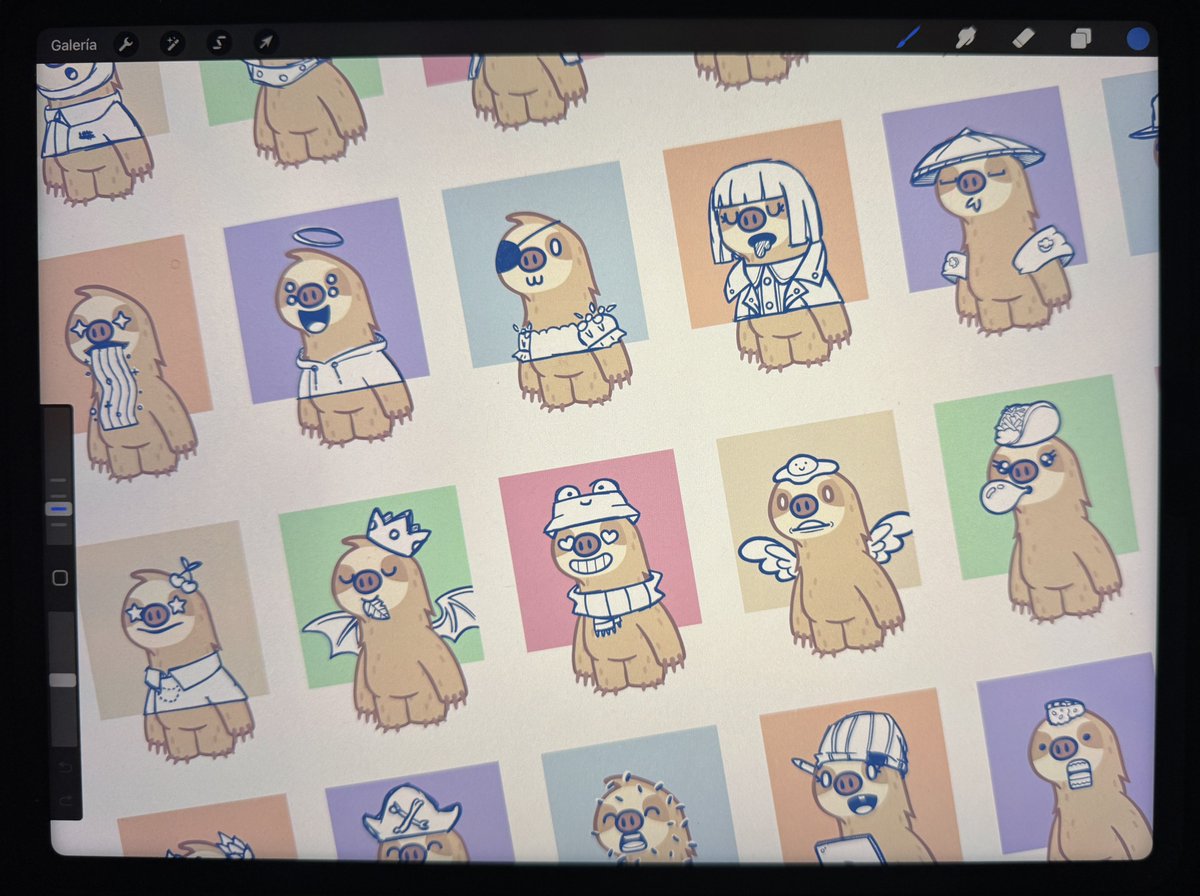Select the Brush paint tool
Screen dimensions: 1200x896
pos(908,38)
